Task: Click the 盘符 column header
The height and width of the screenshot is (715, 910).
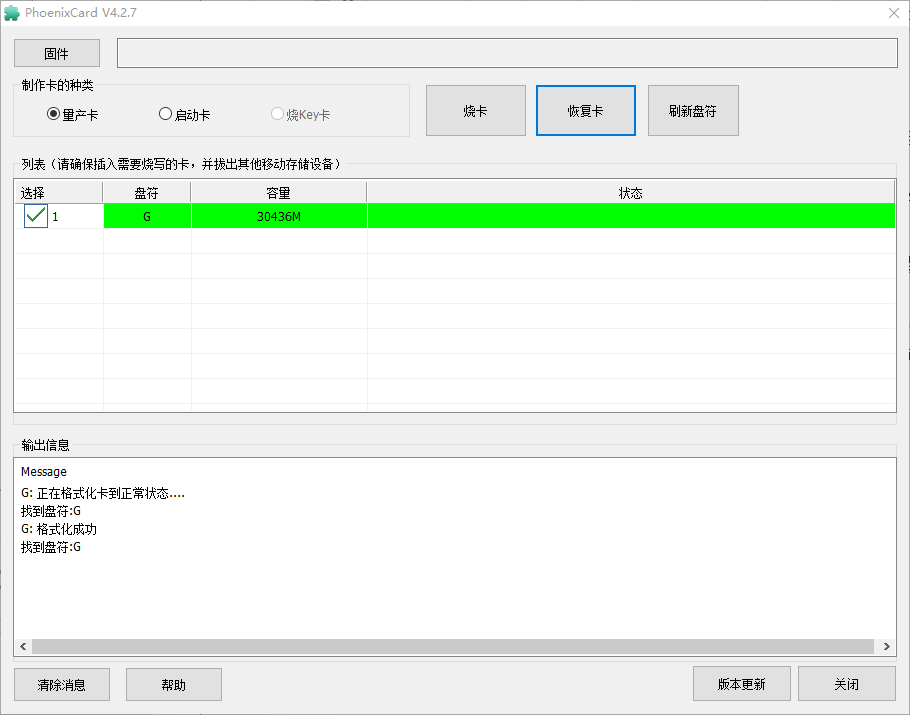Action: (146, 193)
